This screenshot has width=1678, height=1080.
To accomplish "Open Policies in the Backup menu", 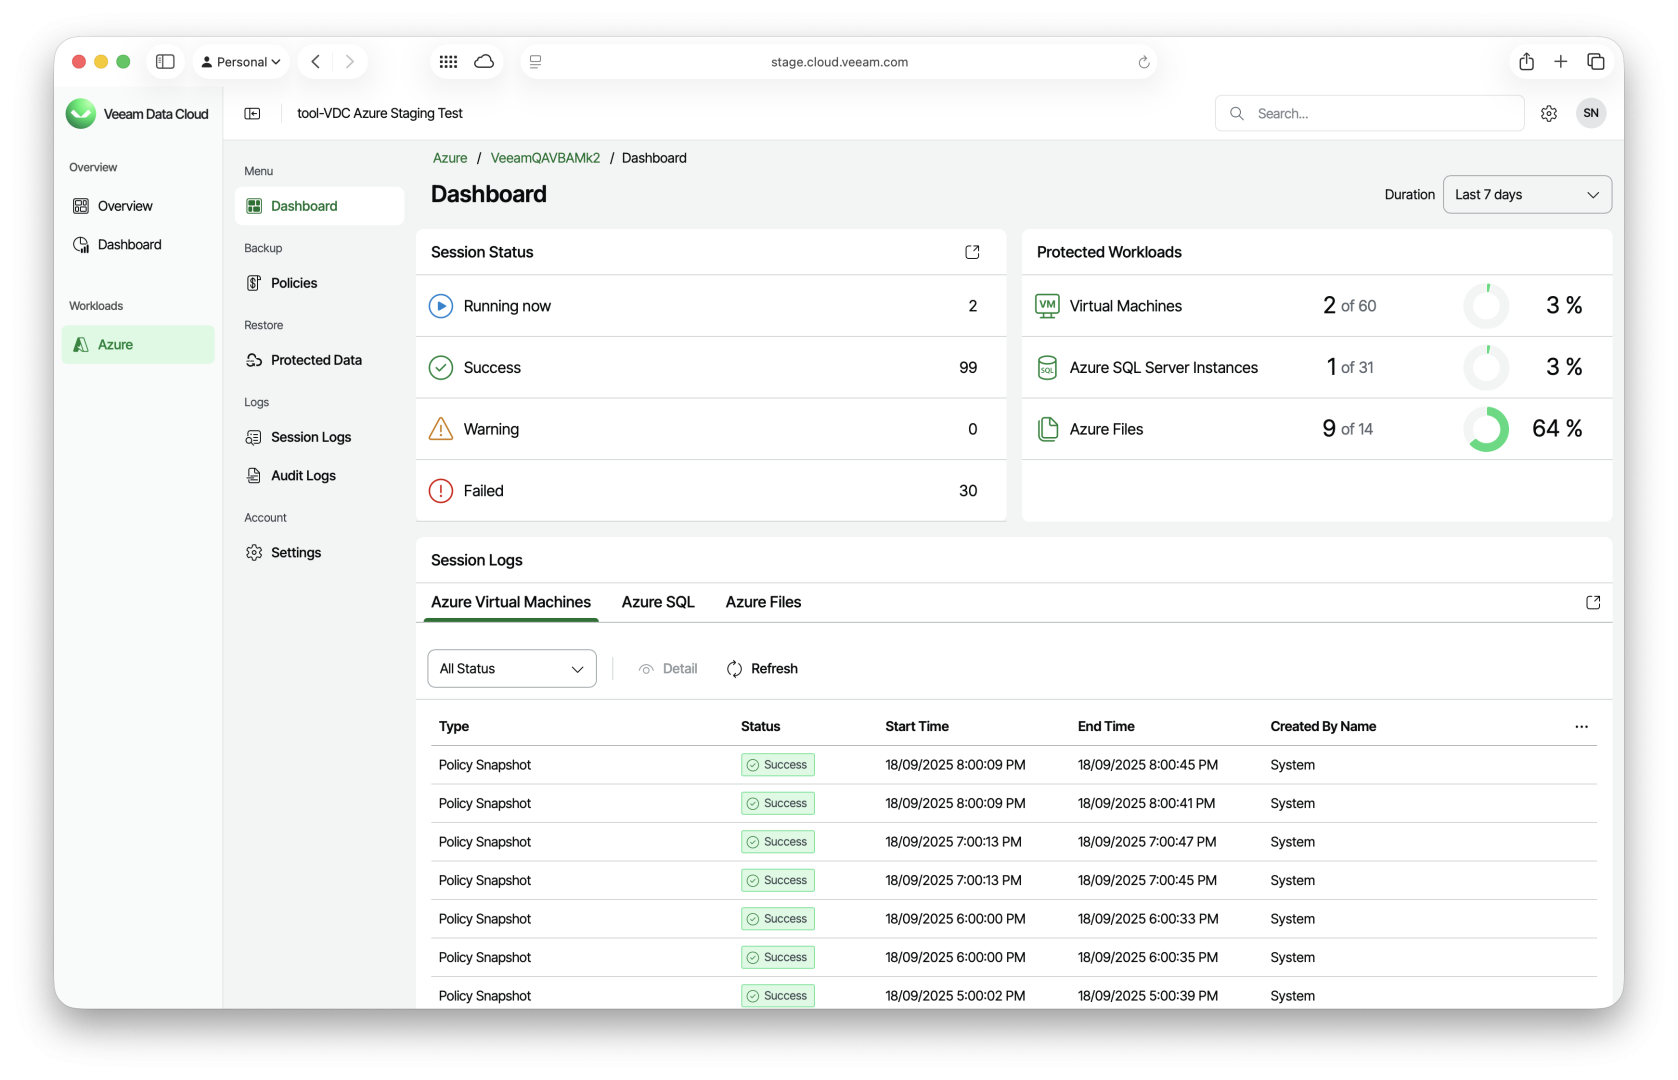I will (x=294, y=283).
